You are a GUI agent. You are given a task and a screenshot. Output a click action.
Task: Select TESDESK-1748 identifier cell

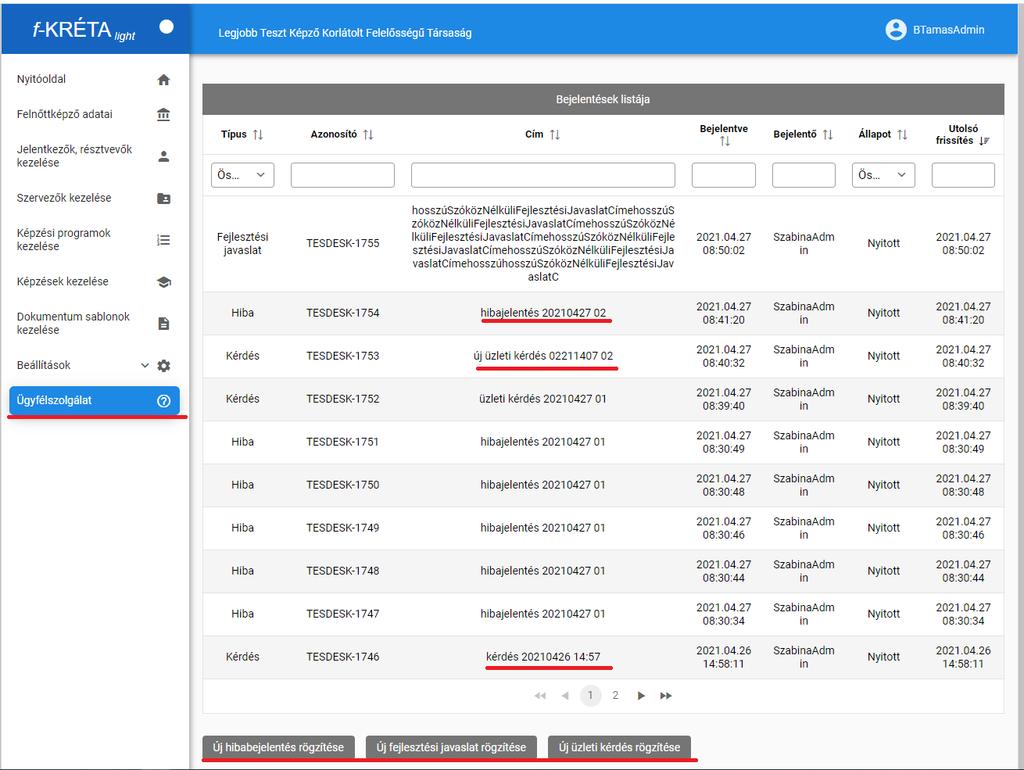tap(343, 571)
